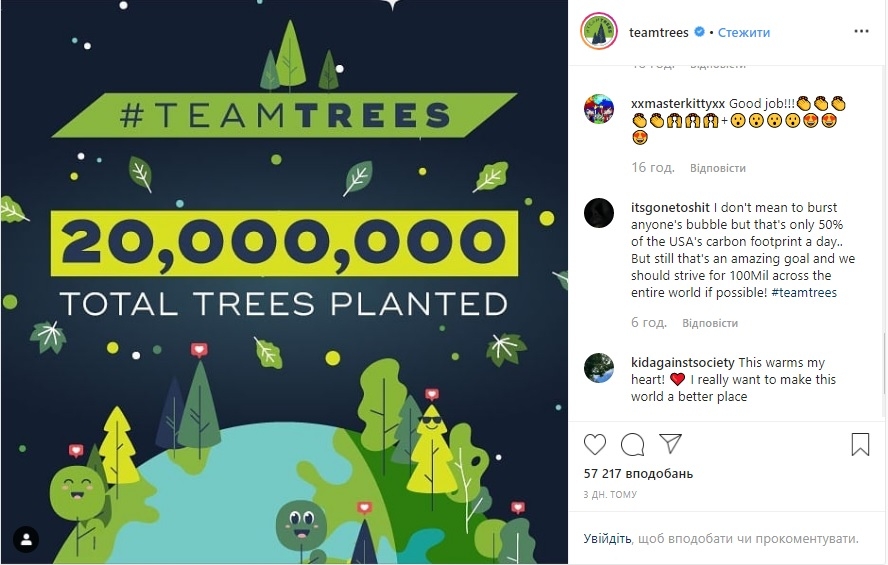This screenshot has height=565, width=888.
Task: Open itsgonetoshit commenter avatar
Action: [599, 213]
